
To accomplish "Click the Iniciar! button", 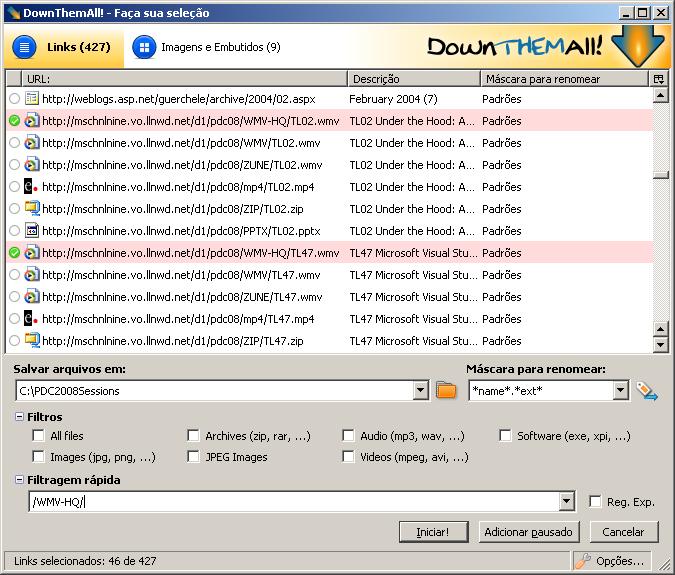I will tap(433, 532).
